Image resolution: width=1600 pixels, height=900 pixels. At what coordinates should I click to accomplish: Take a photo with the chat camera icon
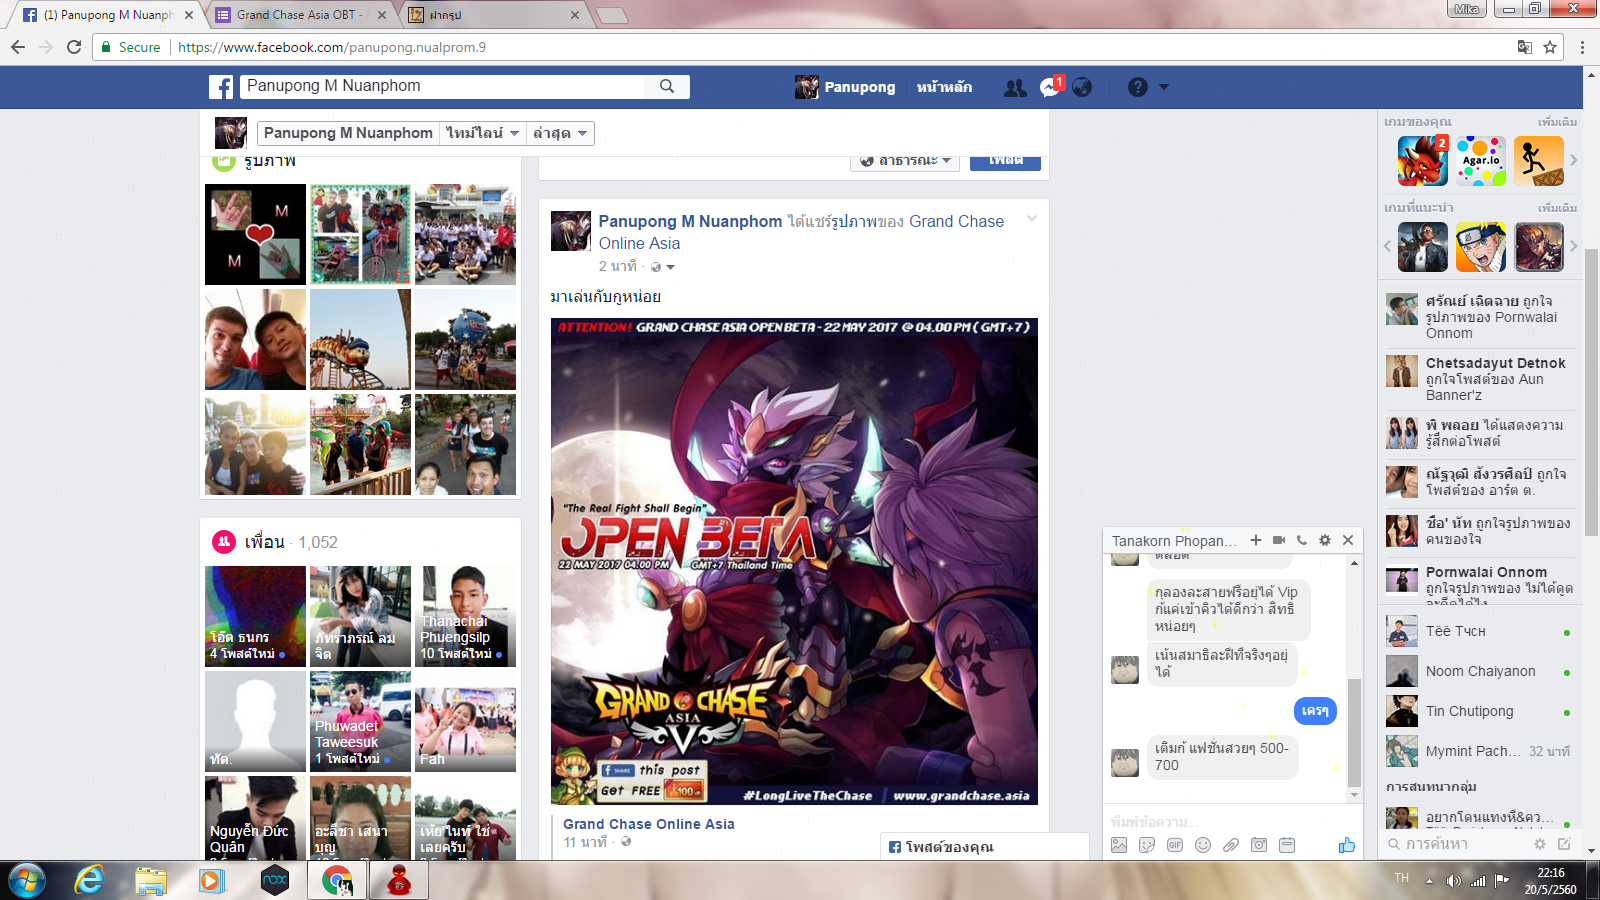click(1259, 845)
